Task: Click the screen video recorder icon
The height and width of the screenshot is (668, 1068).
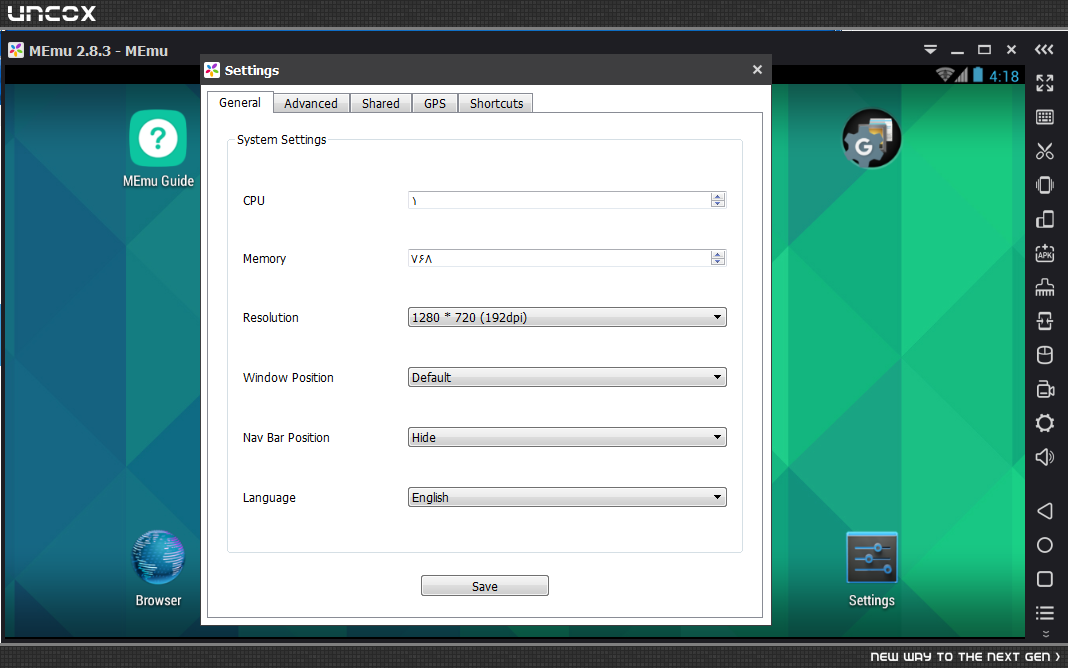Action: [1044, 389]
